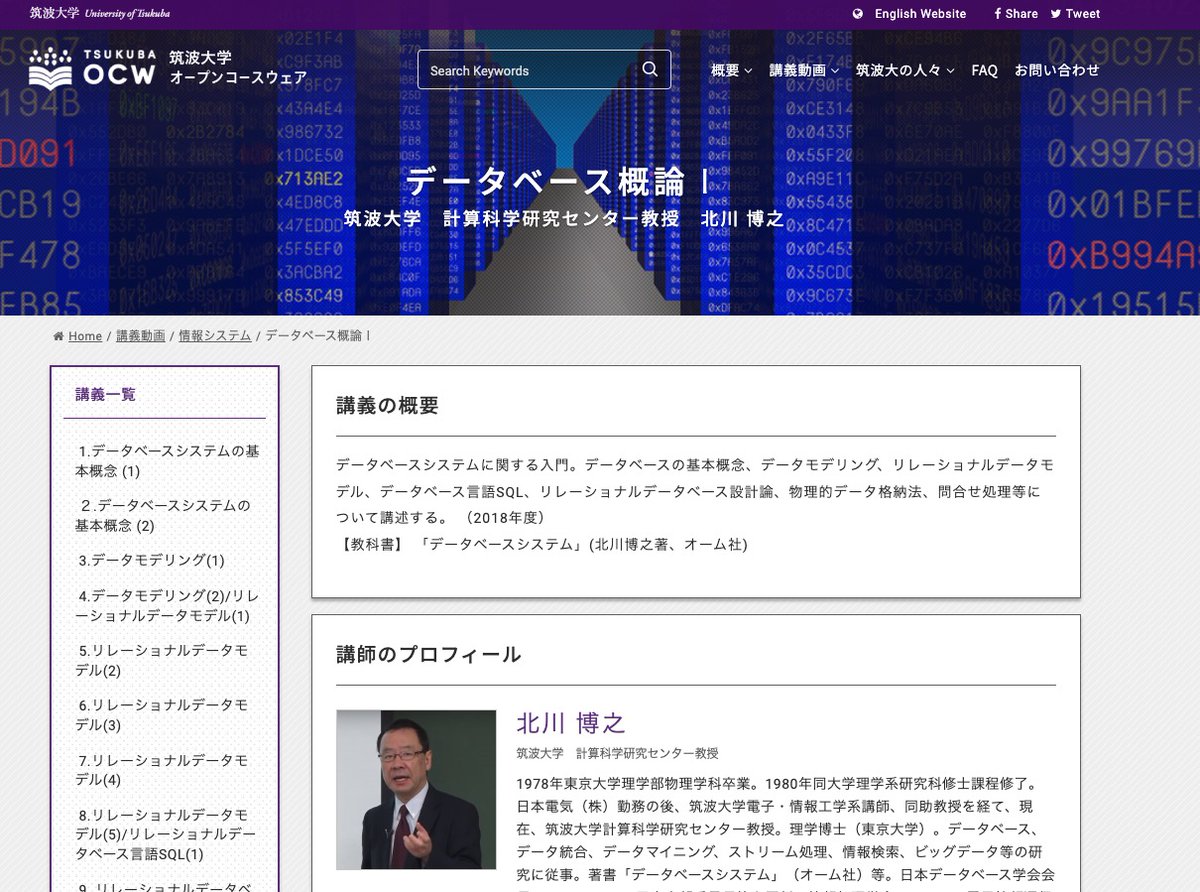1200x892 pixels.
Task: Open the FAQ menu item
Action: [x=985, y=70]
